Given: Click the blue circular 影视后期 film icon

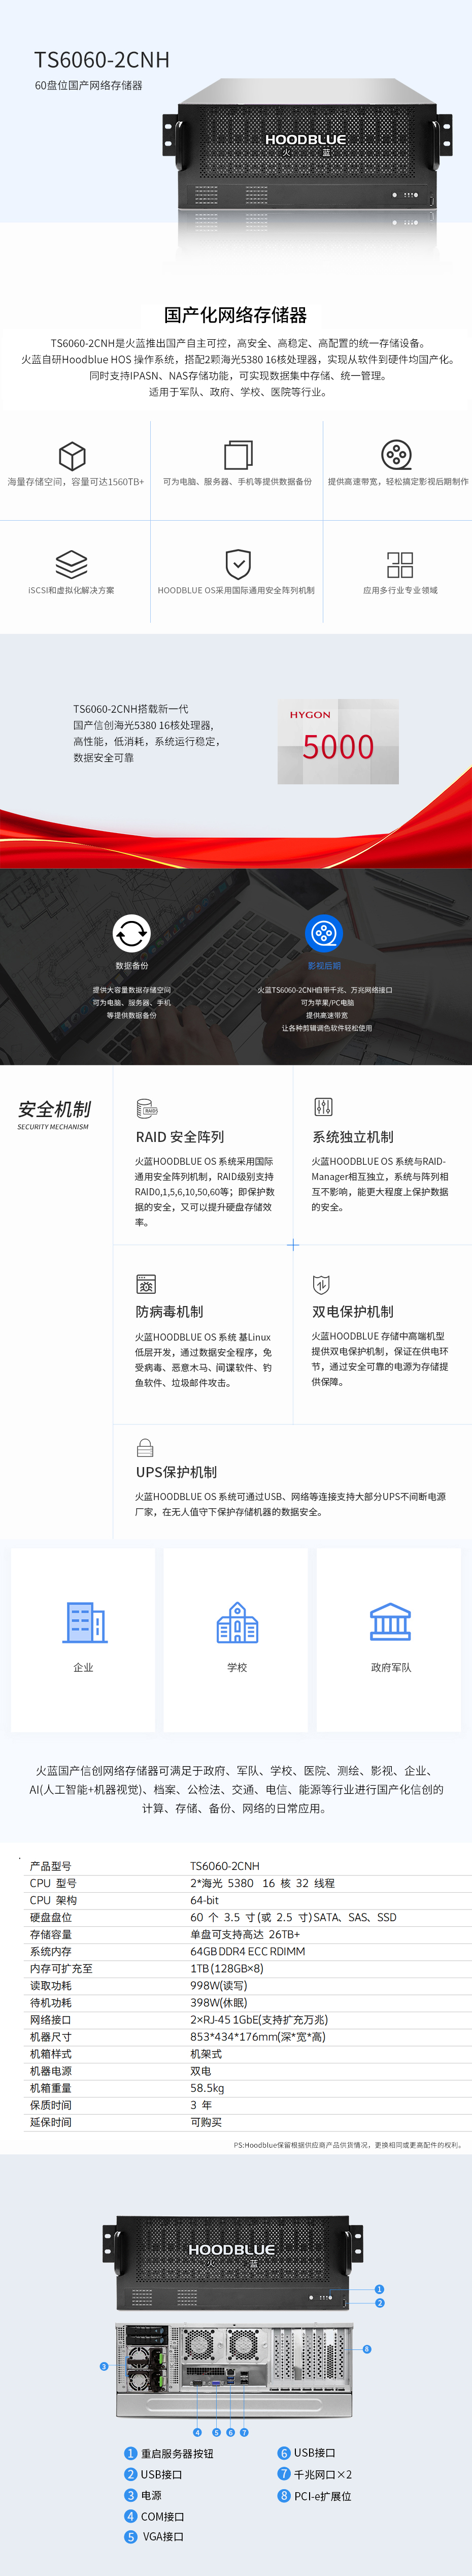Looking at the screenshot, I should 324,934.
